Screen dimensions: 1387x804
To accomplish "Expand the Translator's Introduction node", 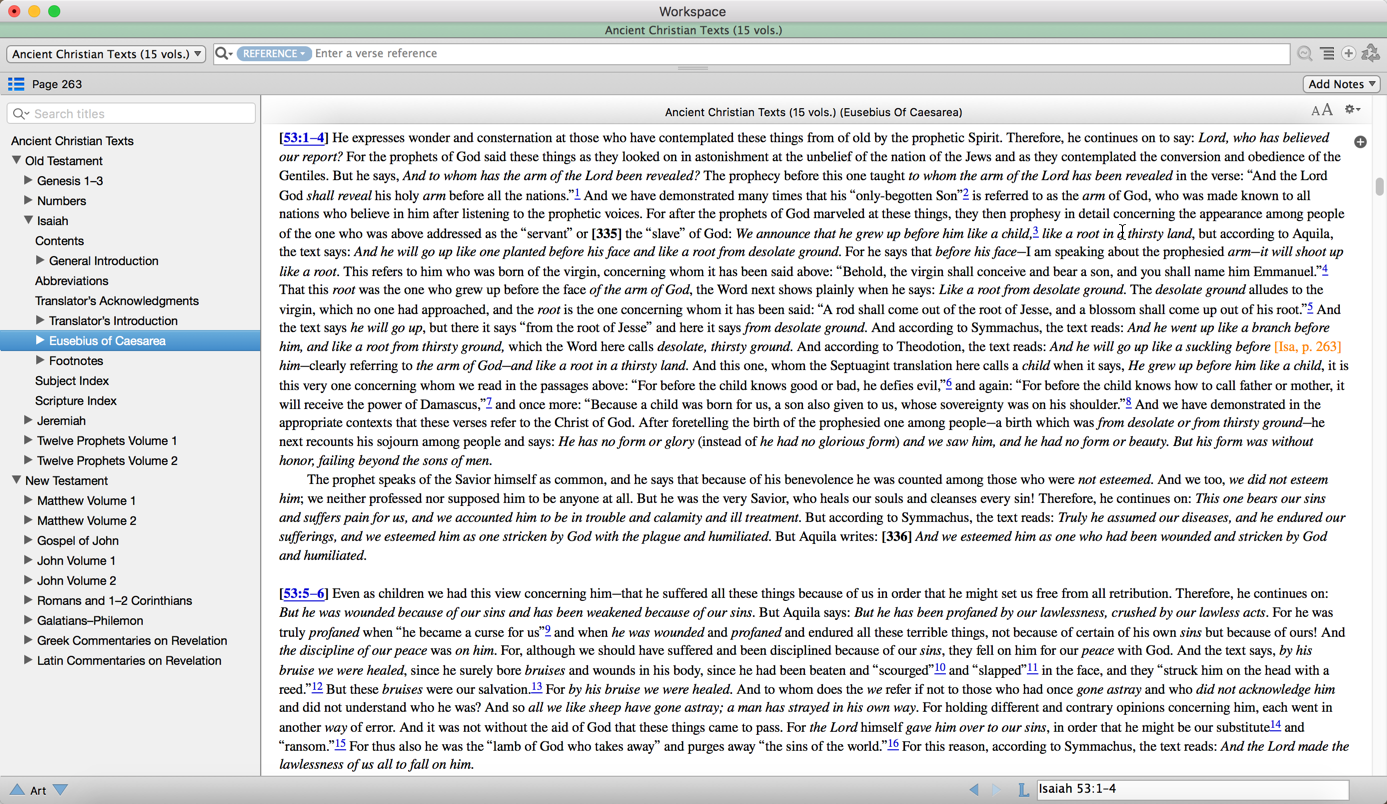I will pyautogui.click(x=40, y=320).
